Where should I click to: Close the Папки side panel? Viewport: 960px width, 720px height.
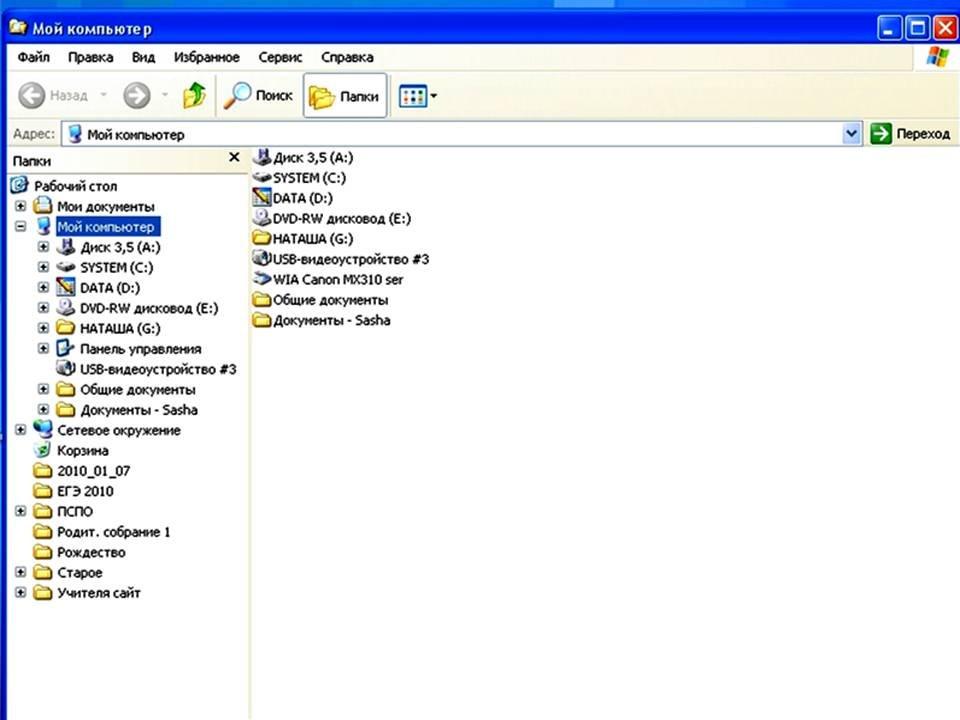click(x=234, y=158)
